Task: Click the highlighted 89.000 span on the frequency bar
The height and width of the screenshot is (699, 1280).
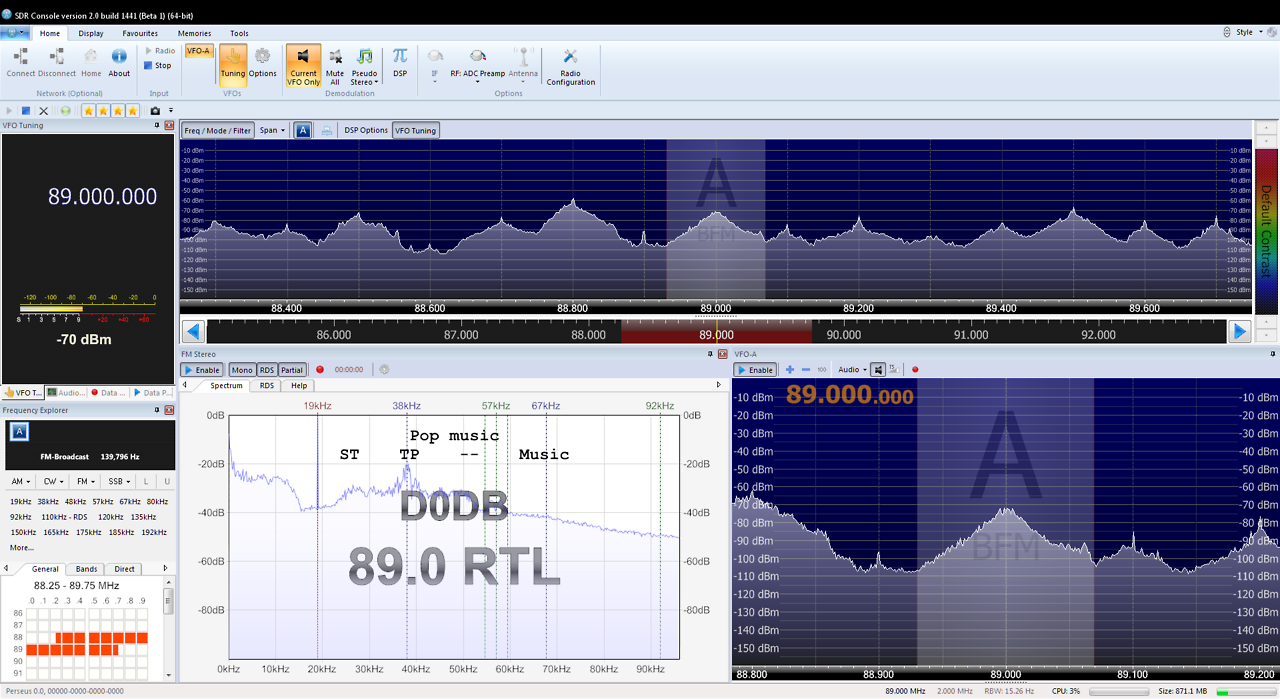Action: [x=716, y=332]
